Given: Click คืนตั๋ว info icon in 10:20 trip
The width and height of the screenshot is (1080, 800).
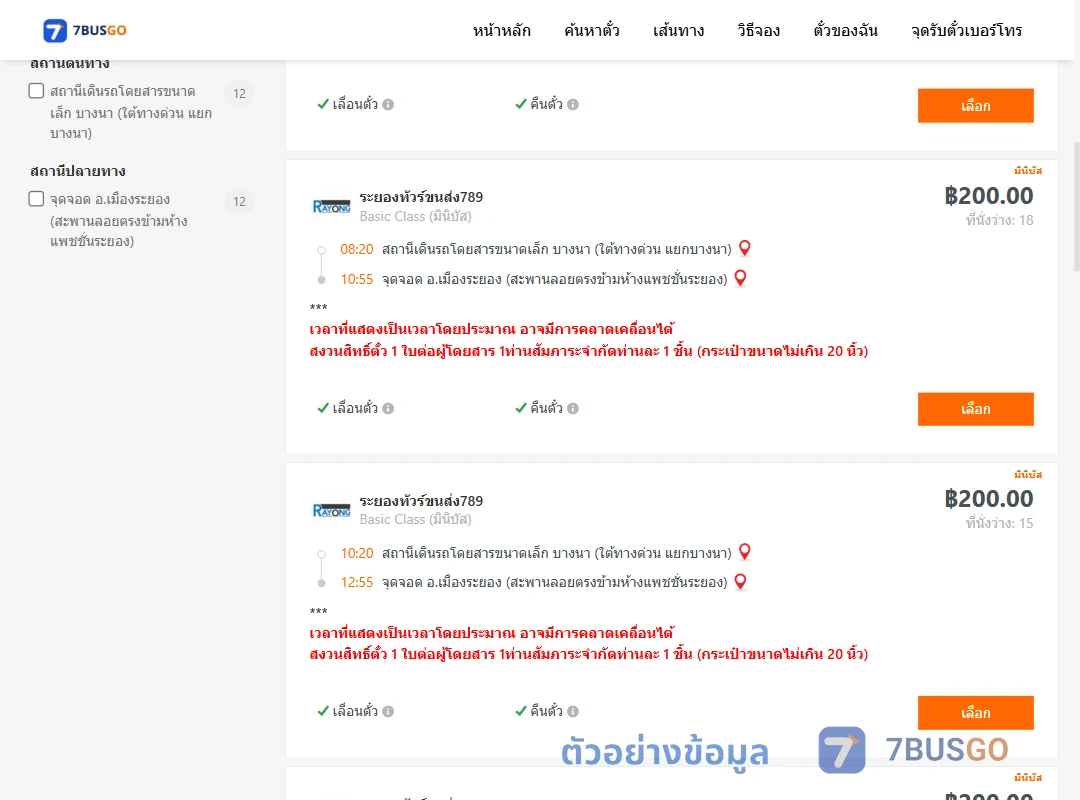Looking at the screenshot, I should click(573, 712).
